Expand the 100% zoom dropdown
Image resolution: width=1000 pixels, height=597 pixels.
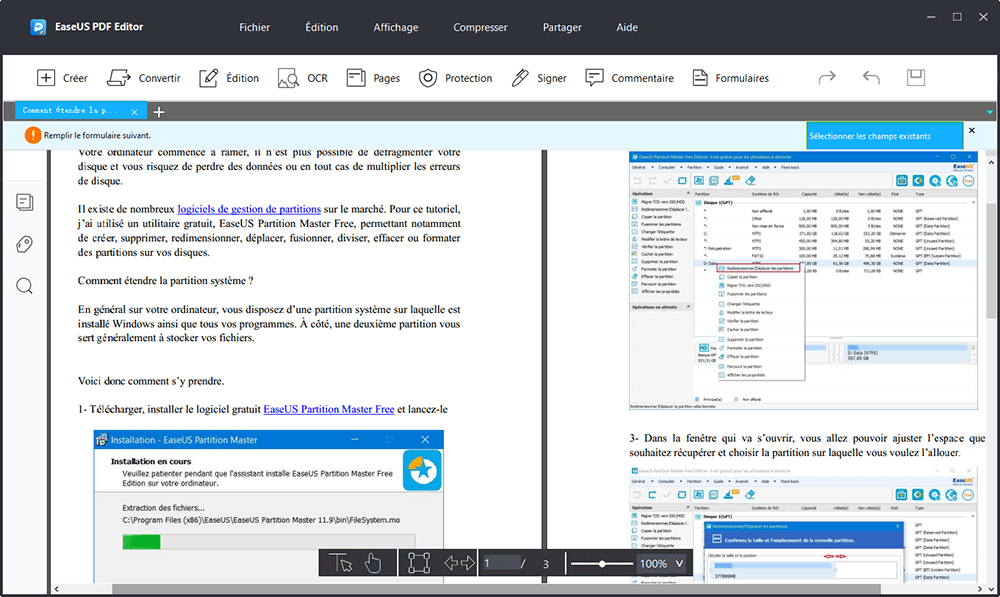(x=679, y=564)
